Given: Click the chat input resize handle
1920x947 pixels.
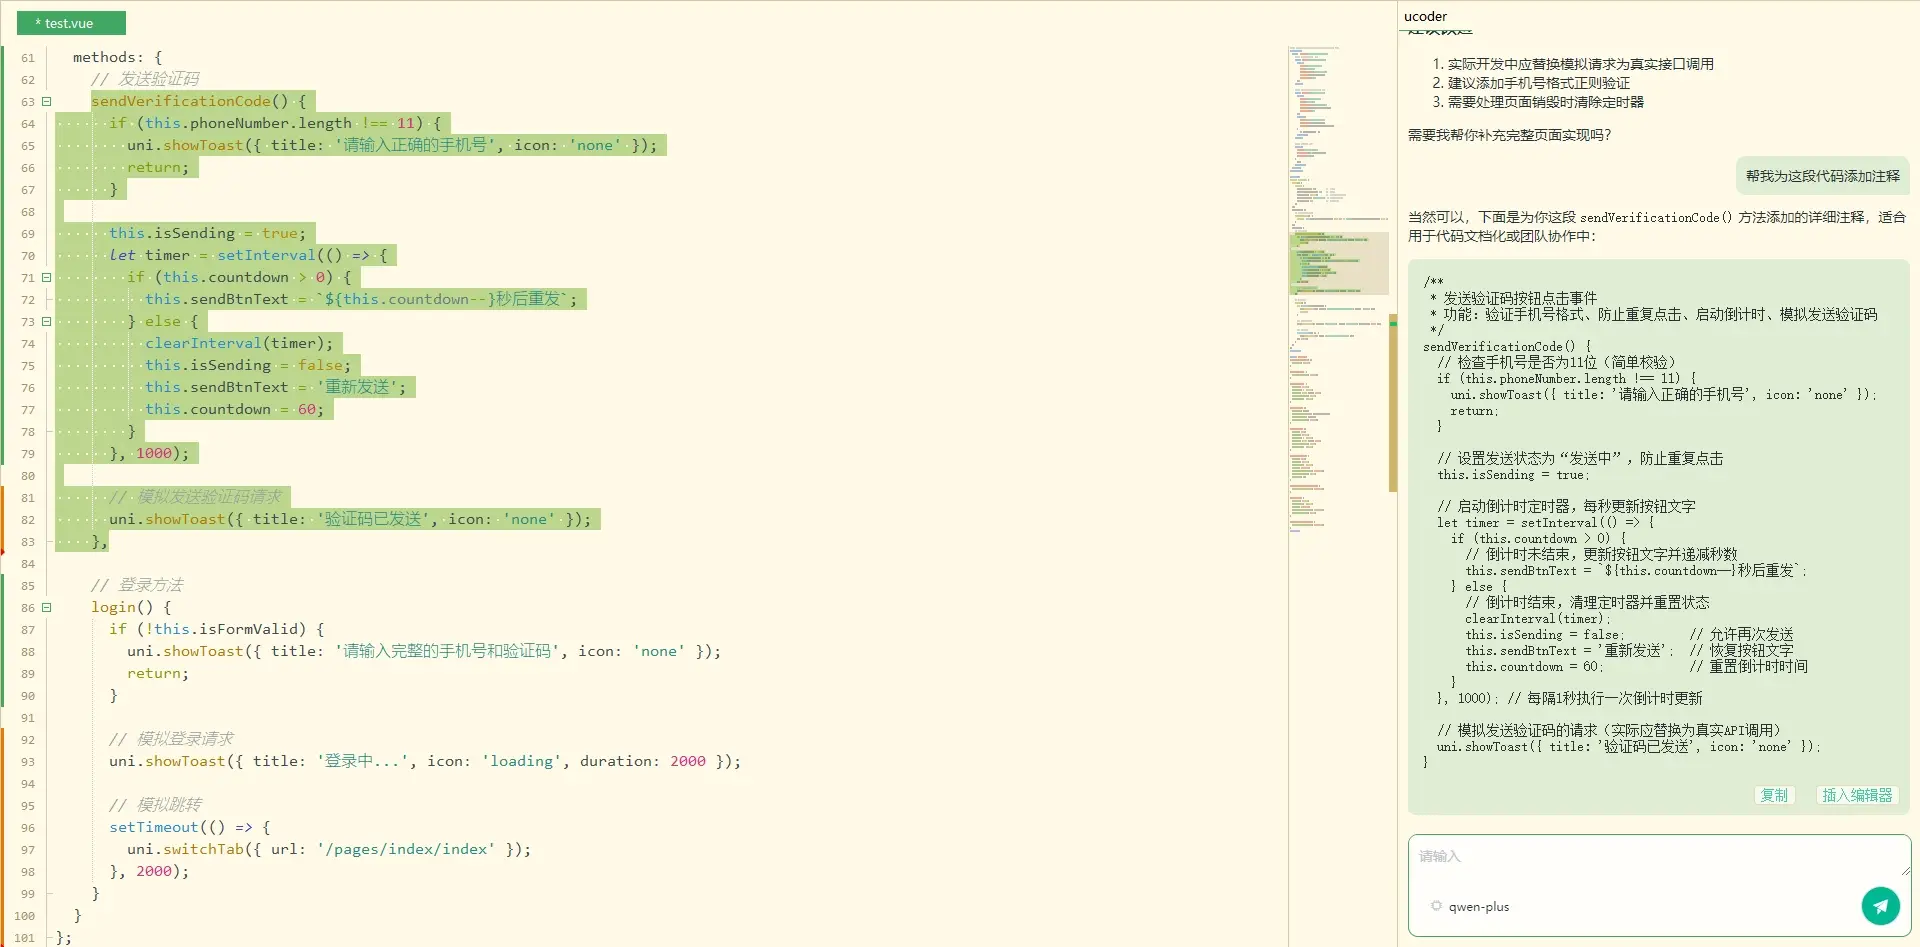Looking at the screenshot, I should [x=1904, y=870].
